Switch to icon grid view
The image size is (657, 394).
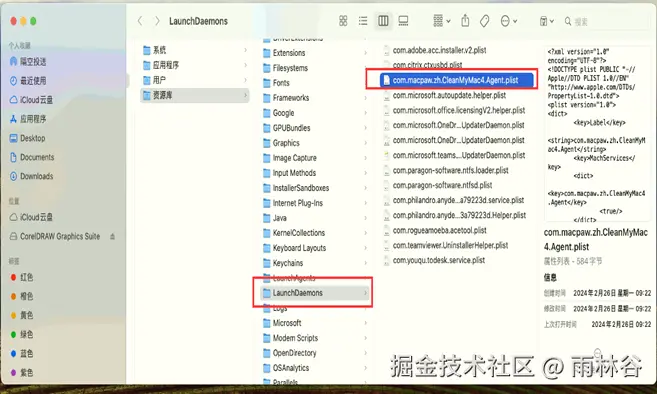[343, 21]
